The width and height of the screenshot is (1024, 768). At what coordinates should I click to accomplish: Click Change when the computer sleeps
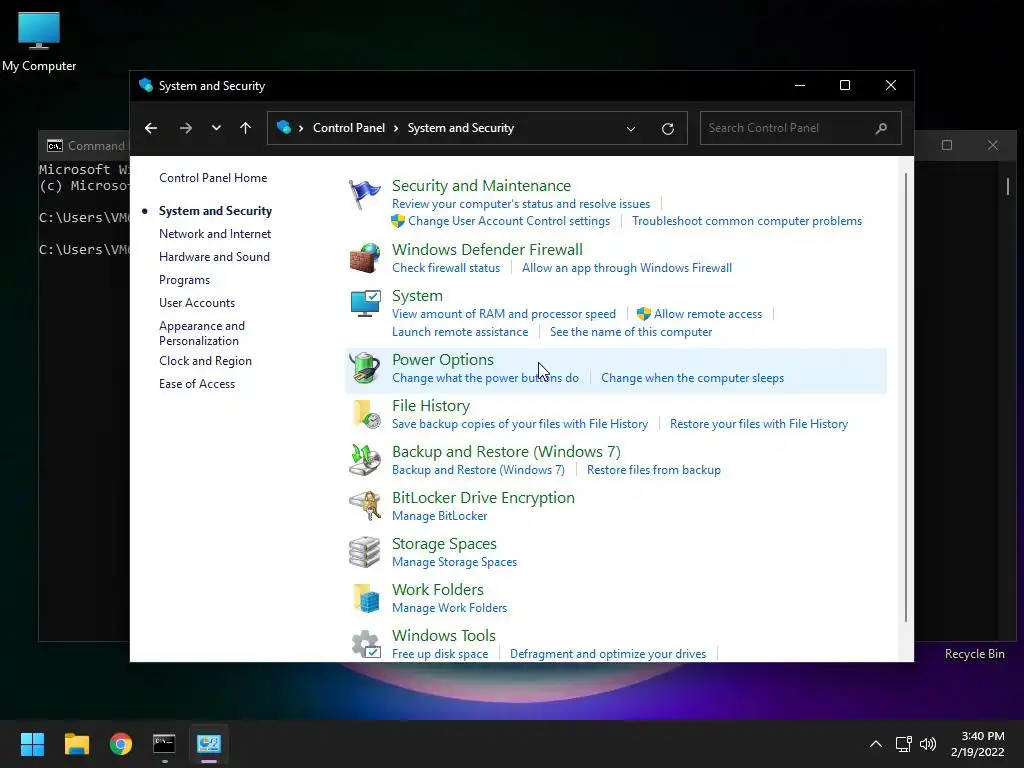point(692,377)
